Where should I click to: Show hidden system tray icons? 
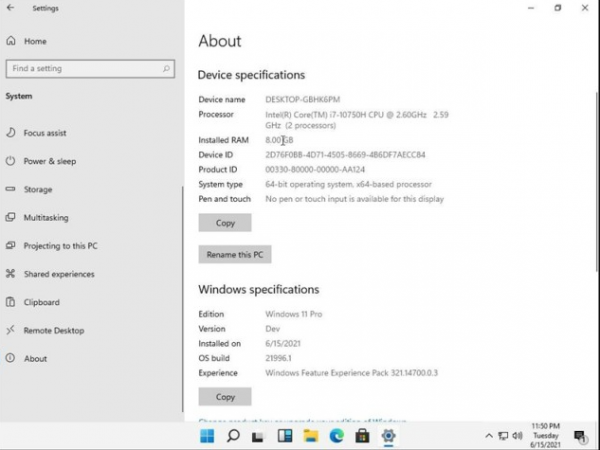[489, 435]
